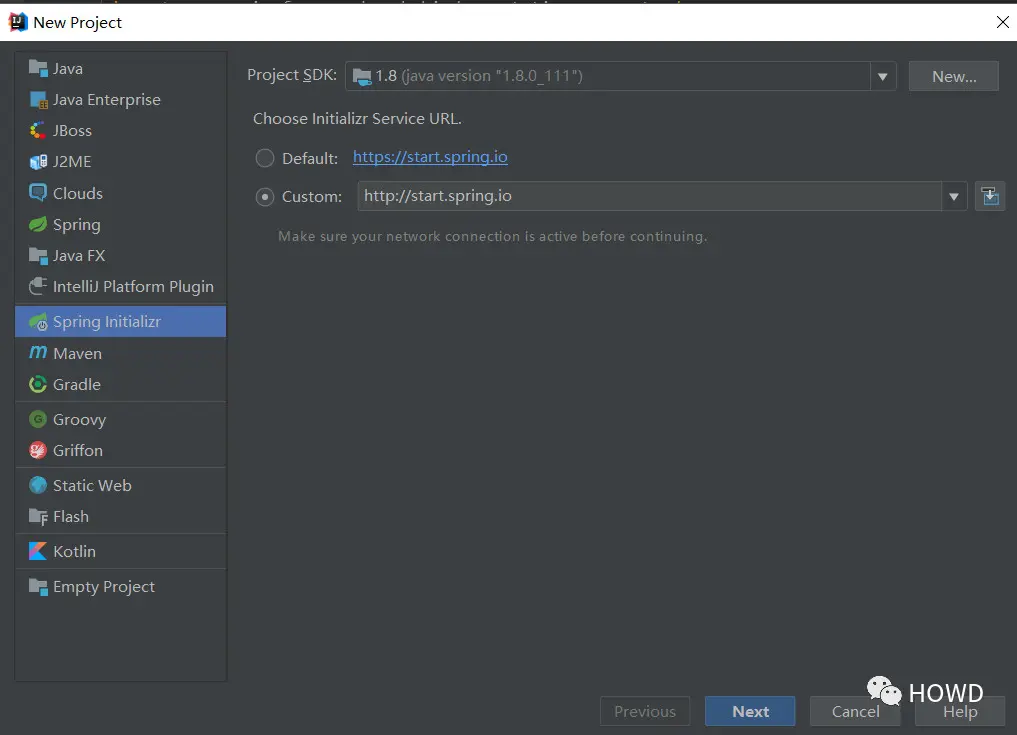Click the Gradle icon

pos(38,384)
